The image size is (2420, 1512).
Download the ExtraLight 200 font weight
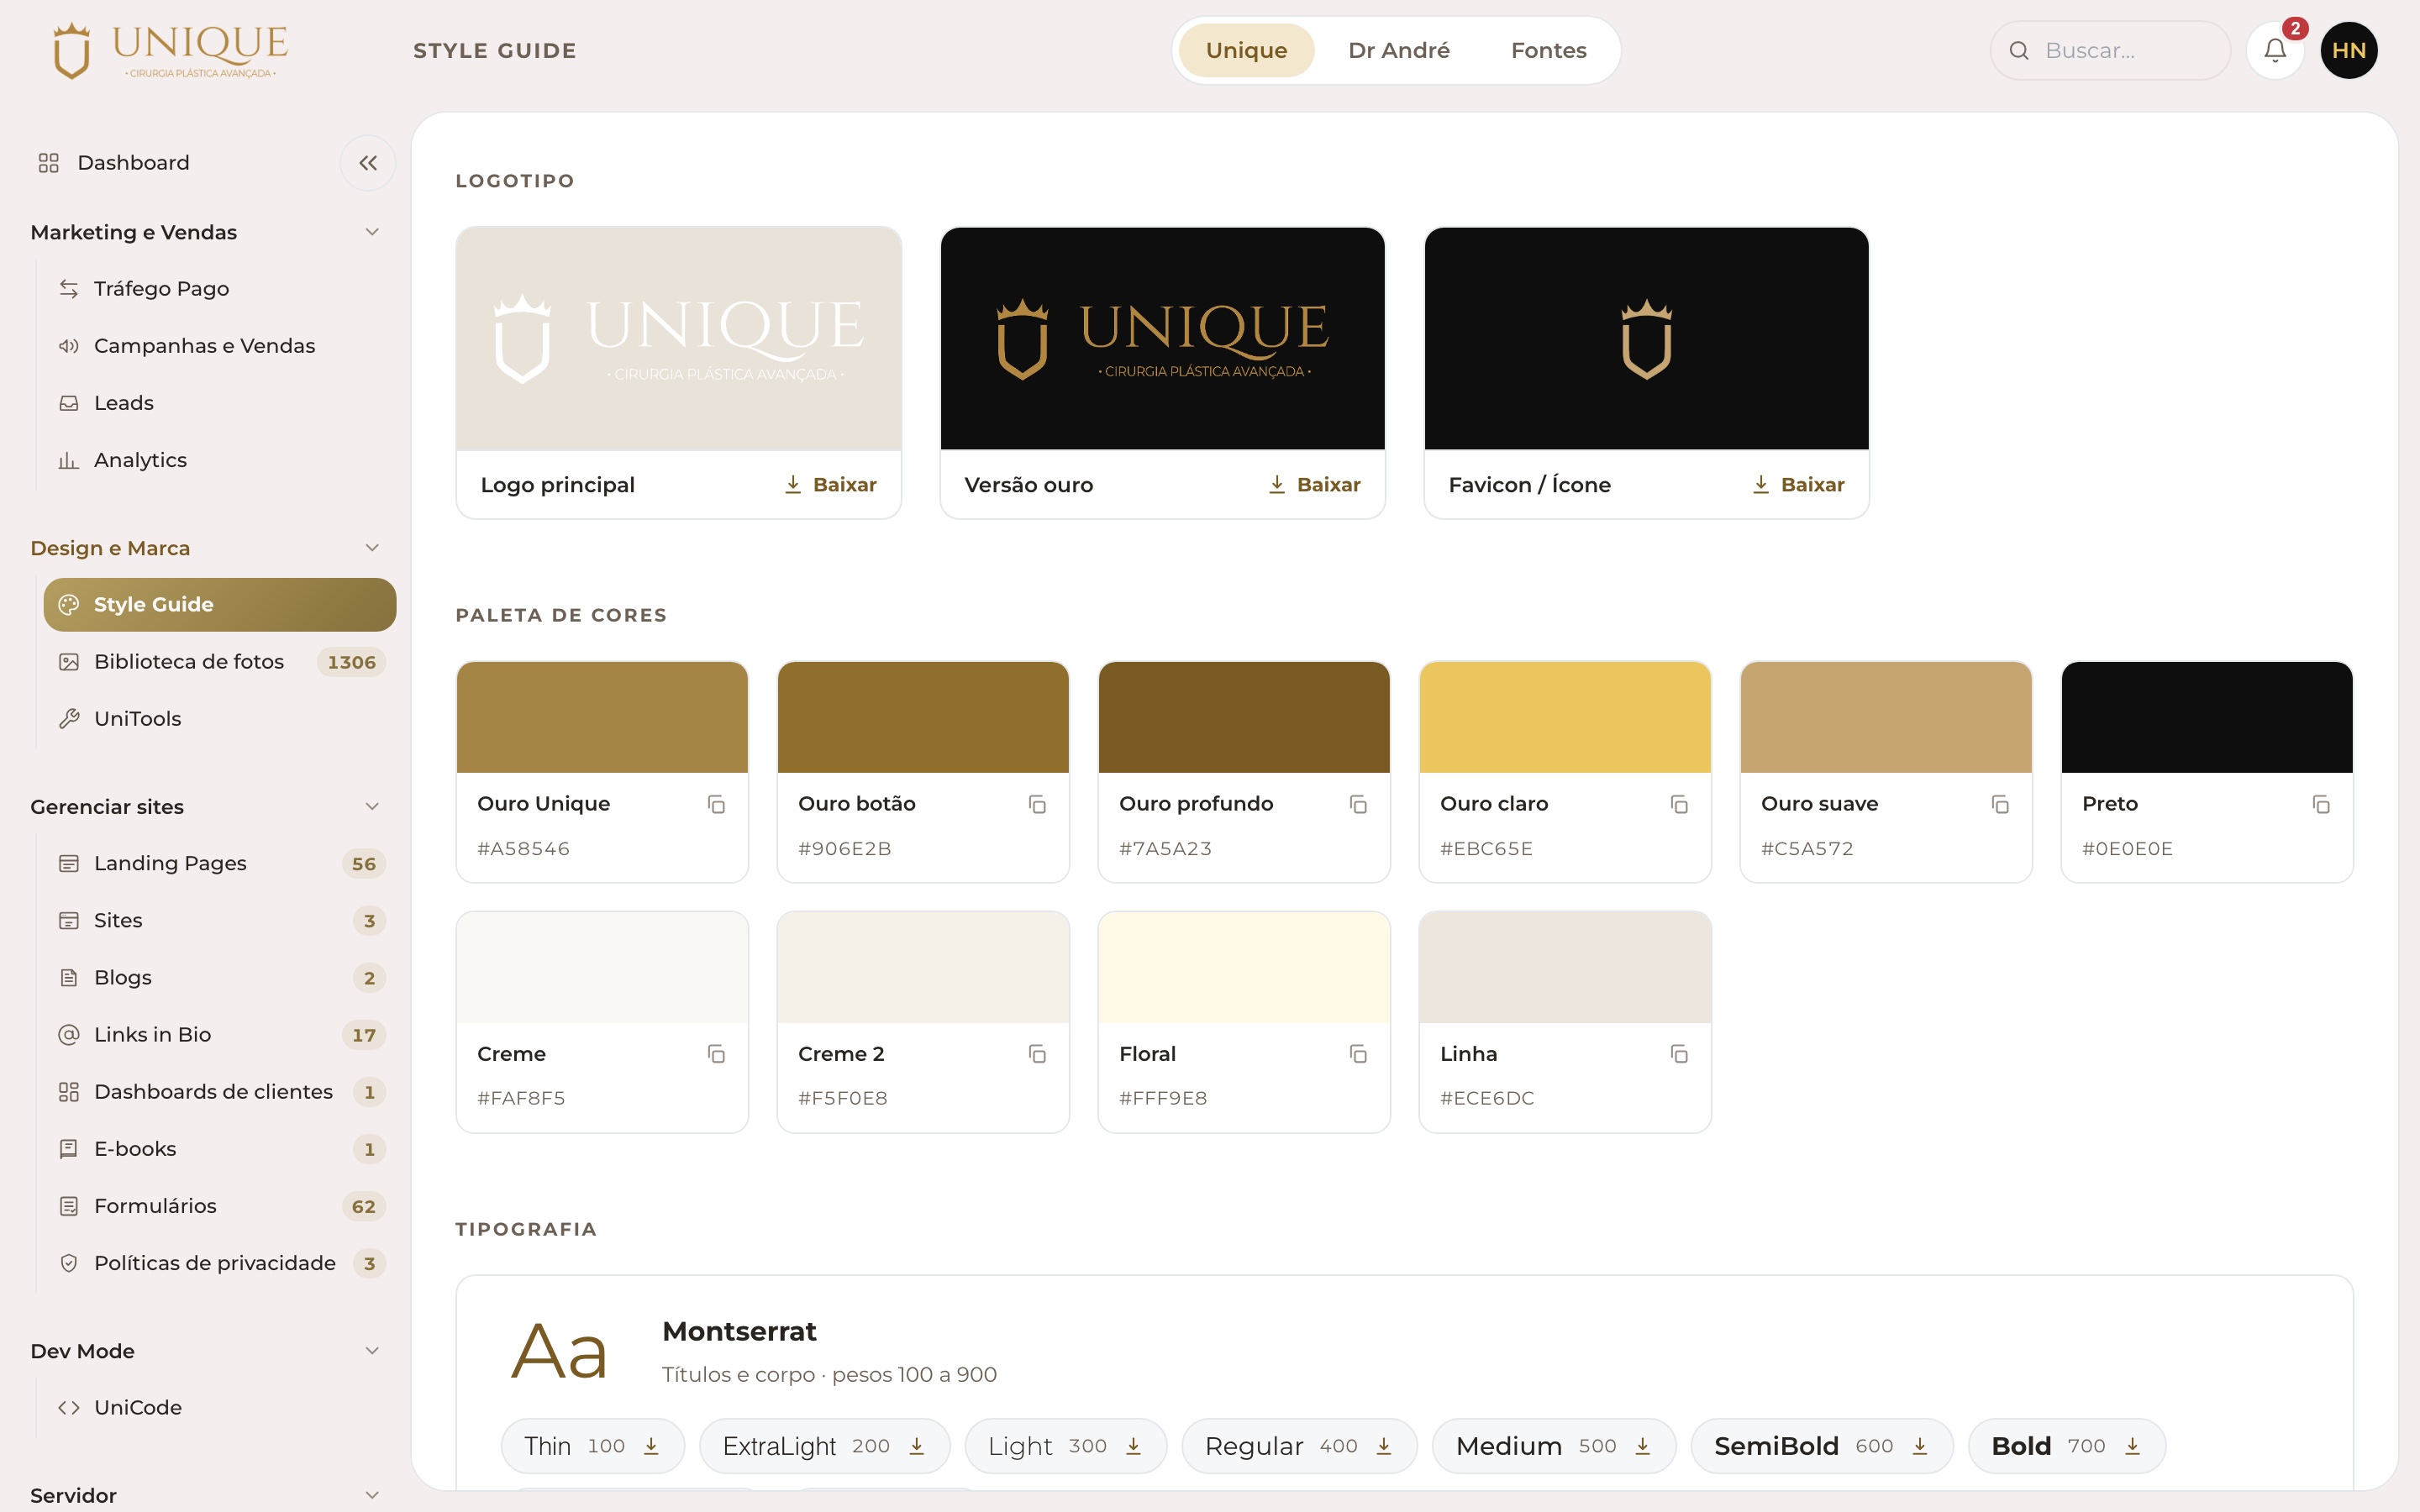pos(916,1446)
